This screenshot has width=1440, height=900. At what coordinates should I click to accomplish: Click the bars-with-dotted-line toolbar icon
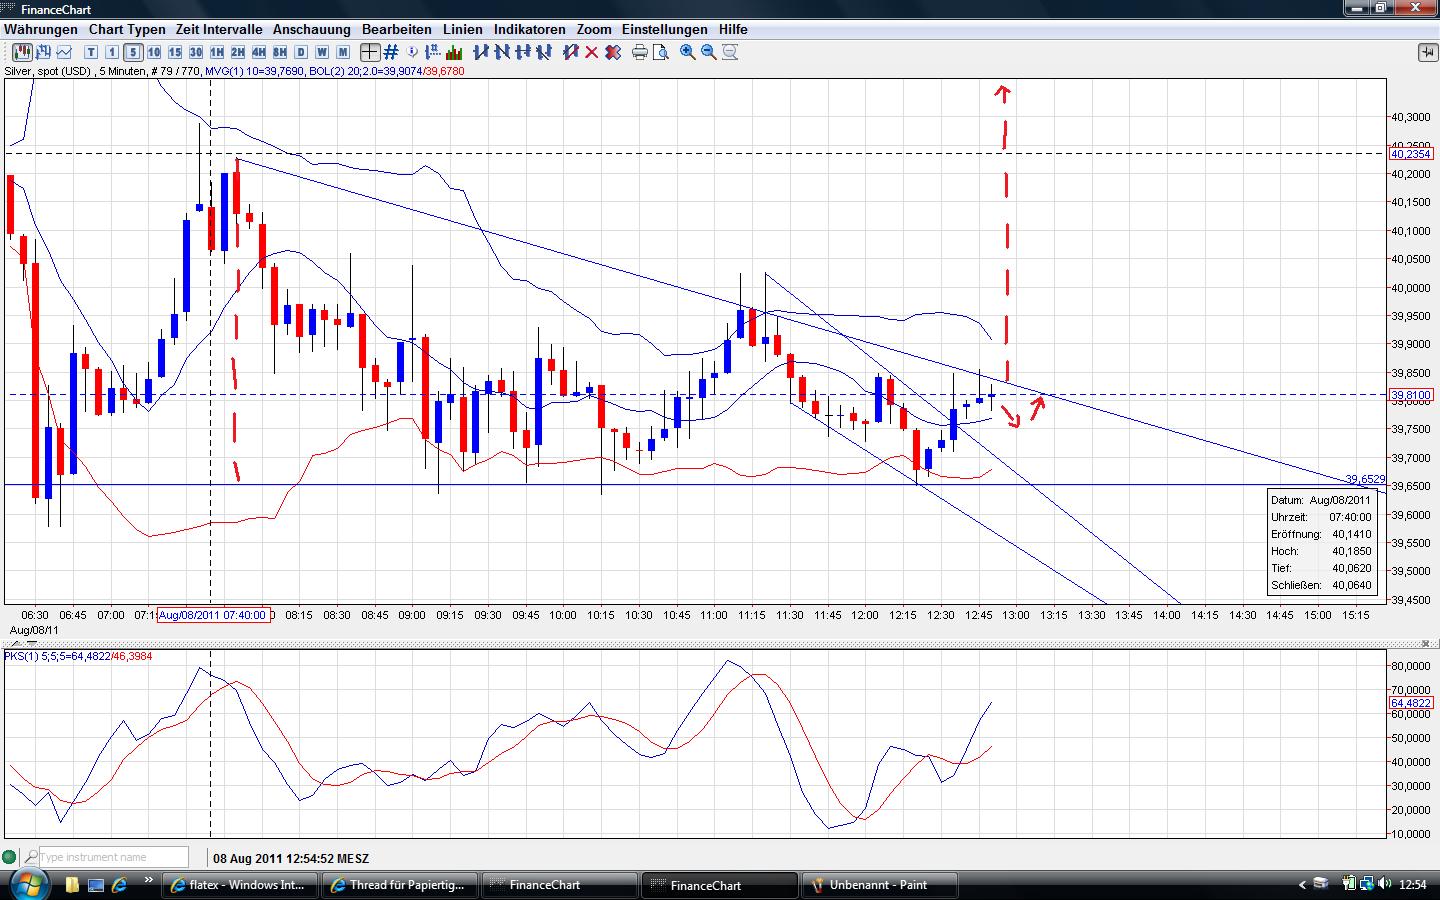[435, 52]
